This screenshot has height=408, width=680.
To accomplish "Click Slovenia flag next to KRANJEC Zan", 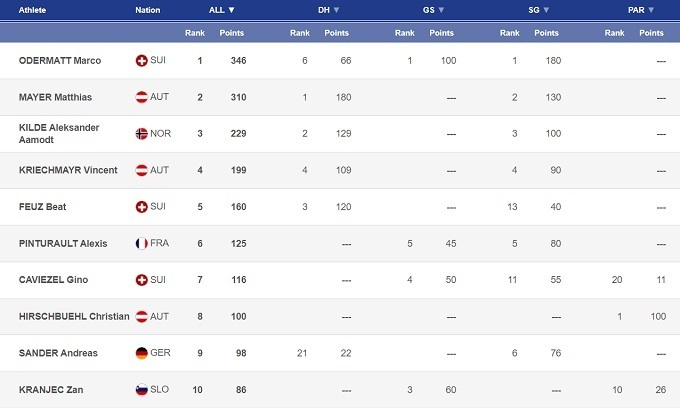I will 142,389.
